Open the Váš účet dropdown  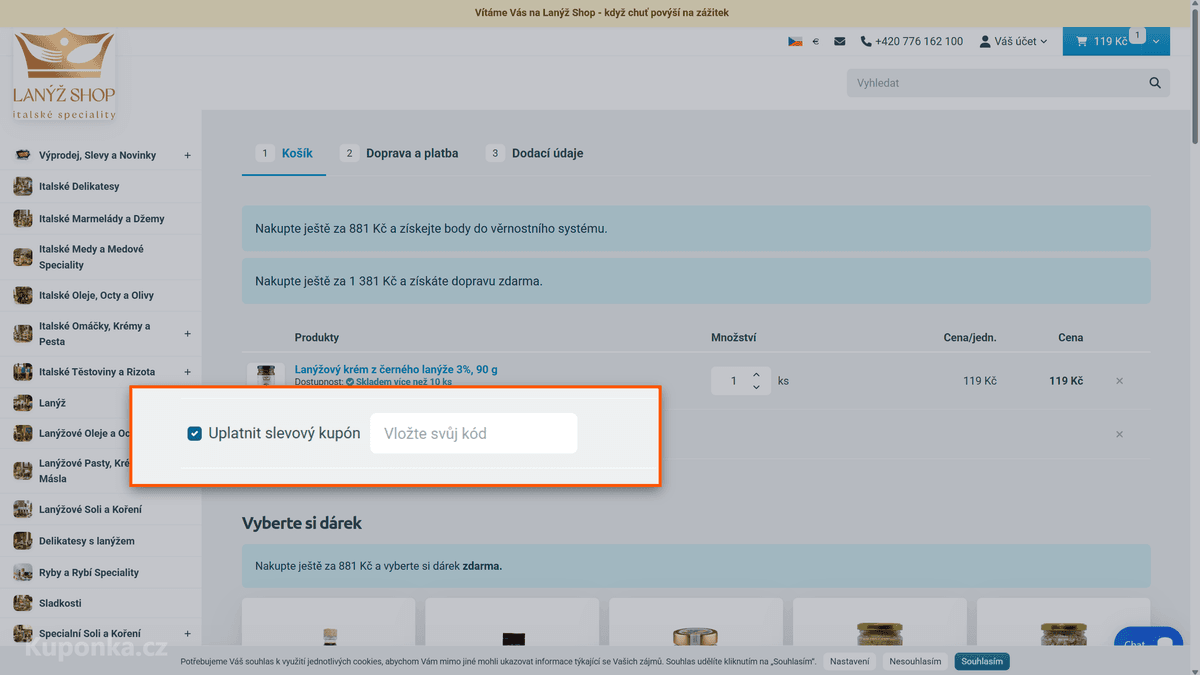[x=1013, y=42]
